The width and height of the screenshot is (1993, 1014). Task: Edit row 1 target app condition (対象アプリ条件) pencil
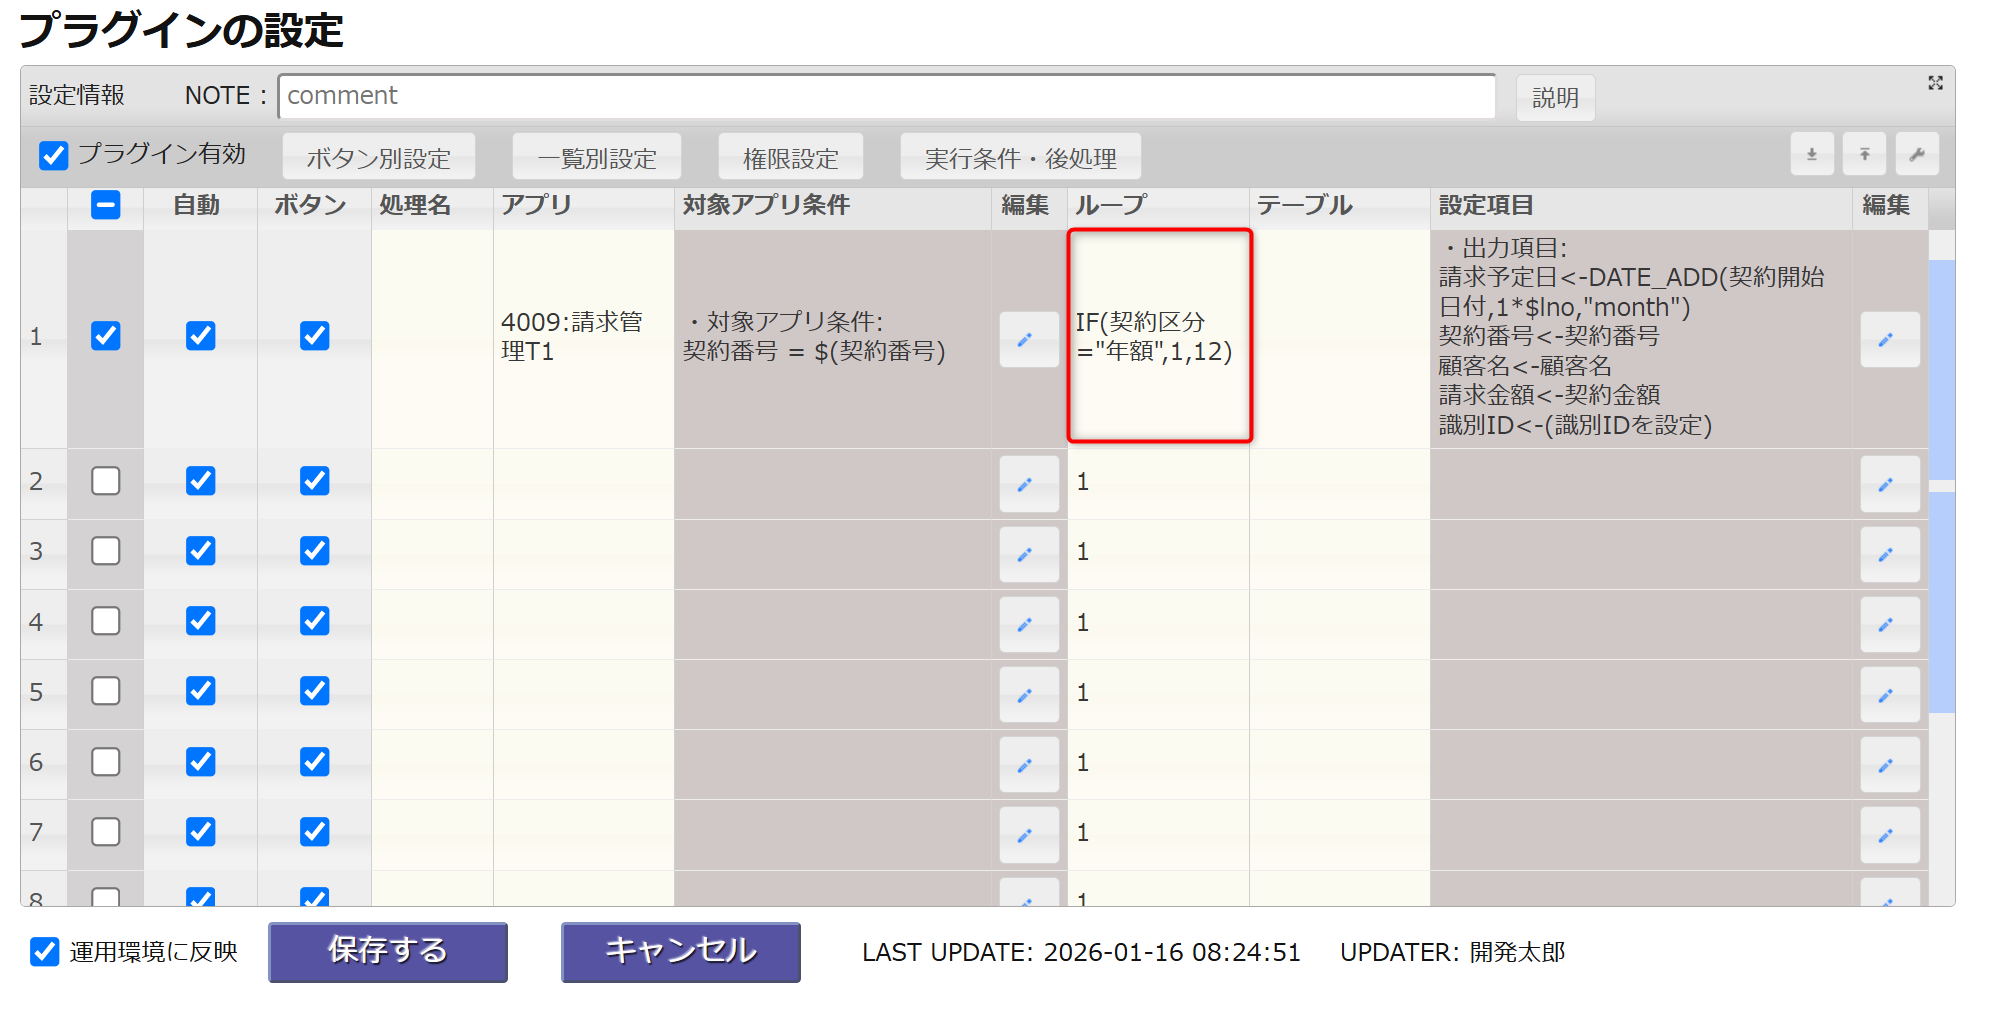point(1028,339)
